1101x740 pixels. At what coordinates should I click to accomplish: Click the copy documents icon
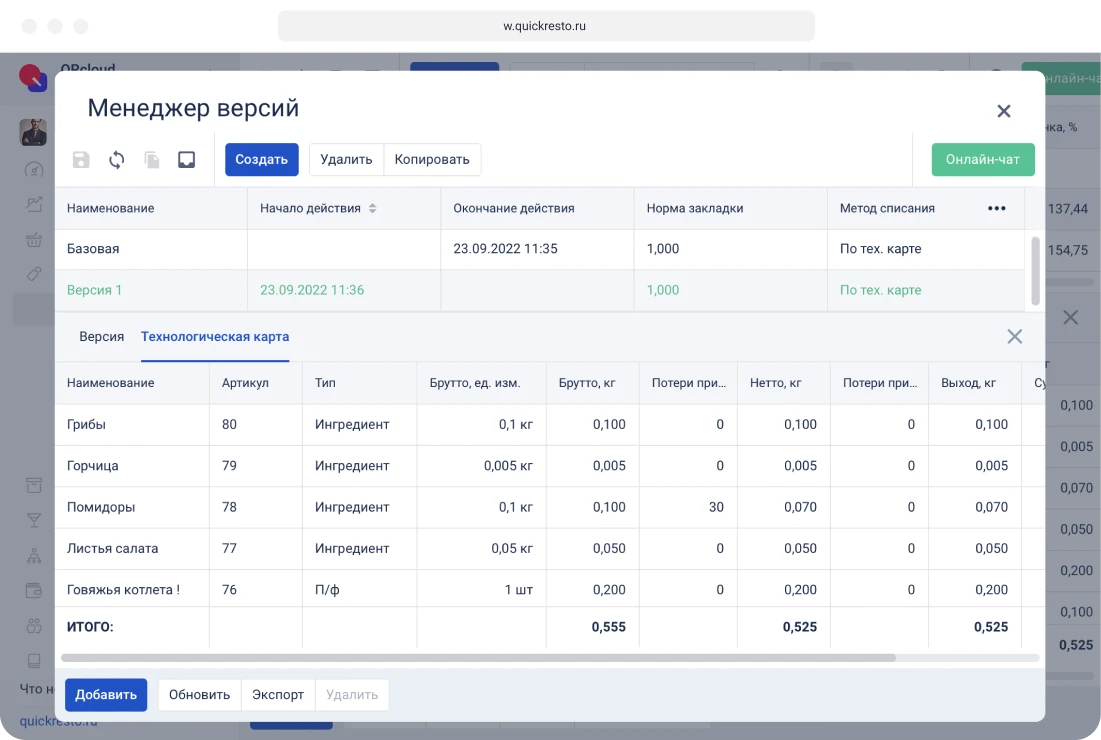pos(152,160)
